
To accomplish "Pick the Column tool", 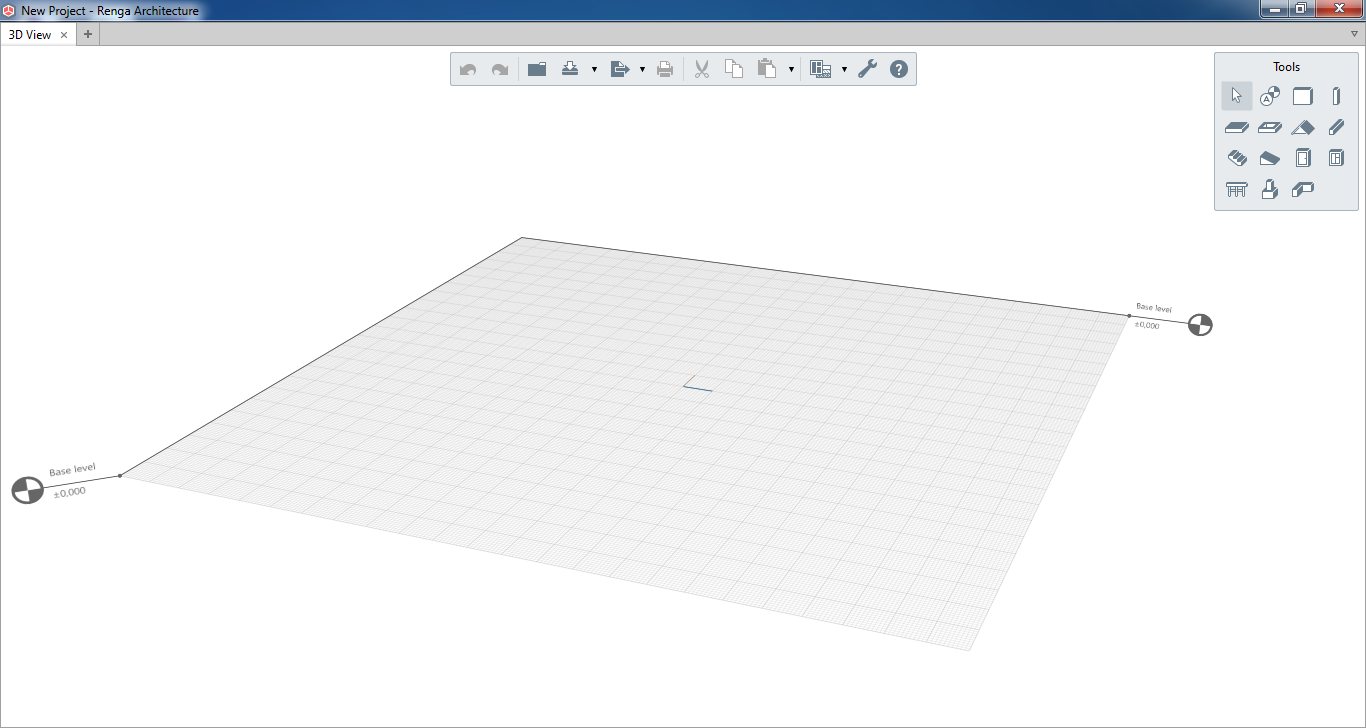I will (x=1336, y=96).
